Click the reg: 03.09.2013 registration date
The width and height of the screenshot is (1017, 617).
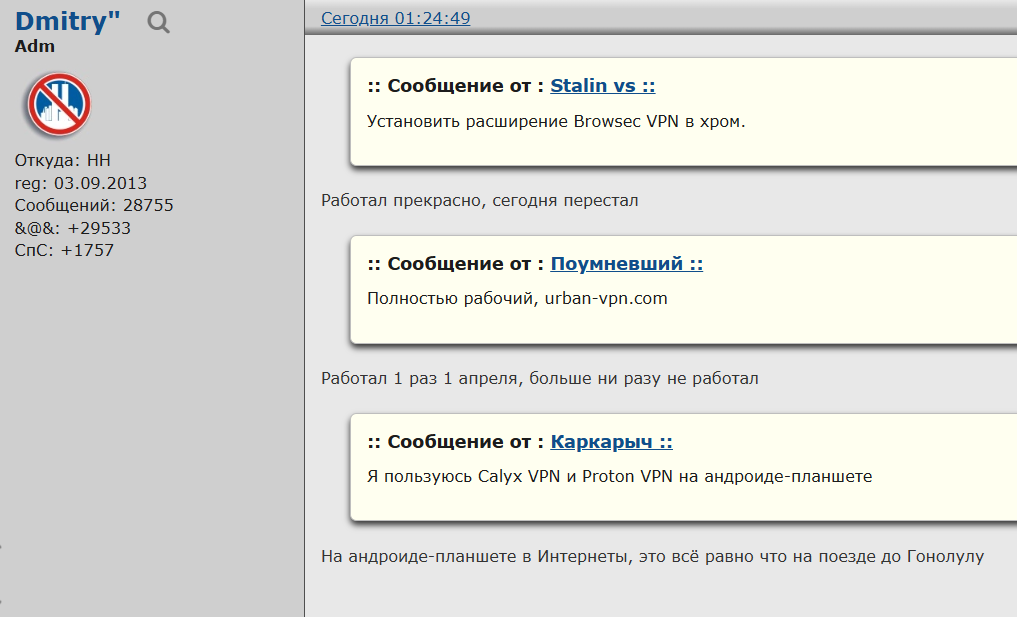click(x=81, y=183)
